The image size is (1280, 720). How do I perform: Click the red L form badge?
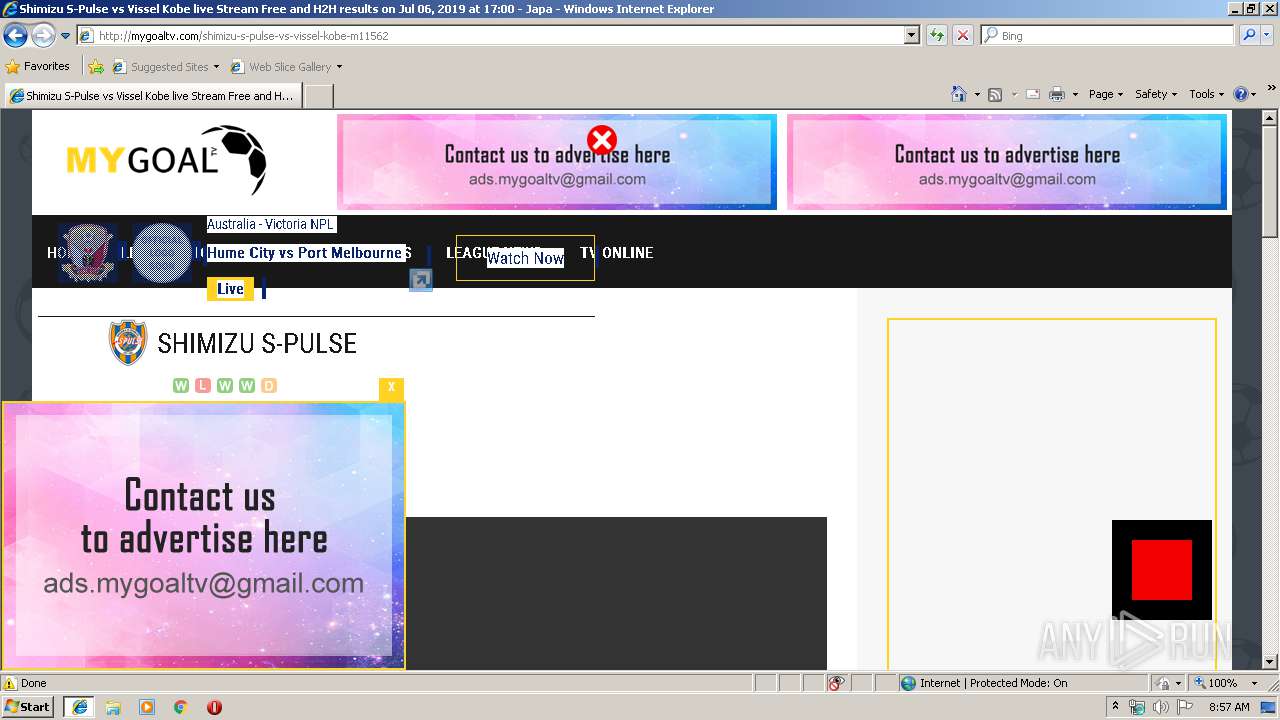[203, 386]
